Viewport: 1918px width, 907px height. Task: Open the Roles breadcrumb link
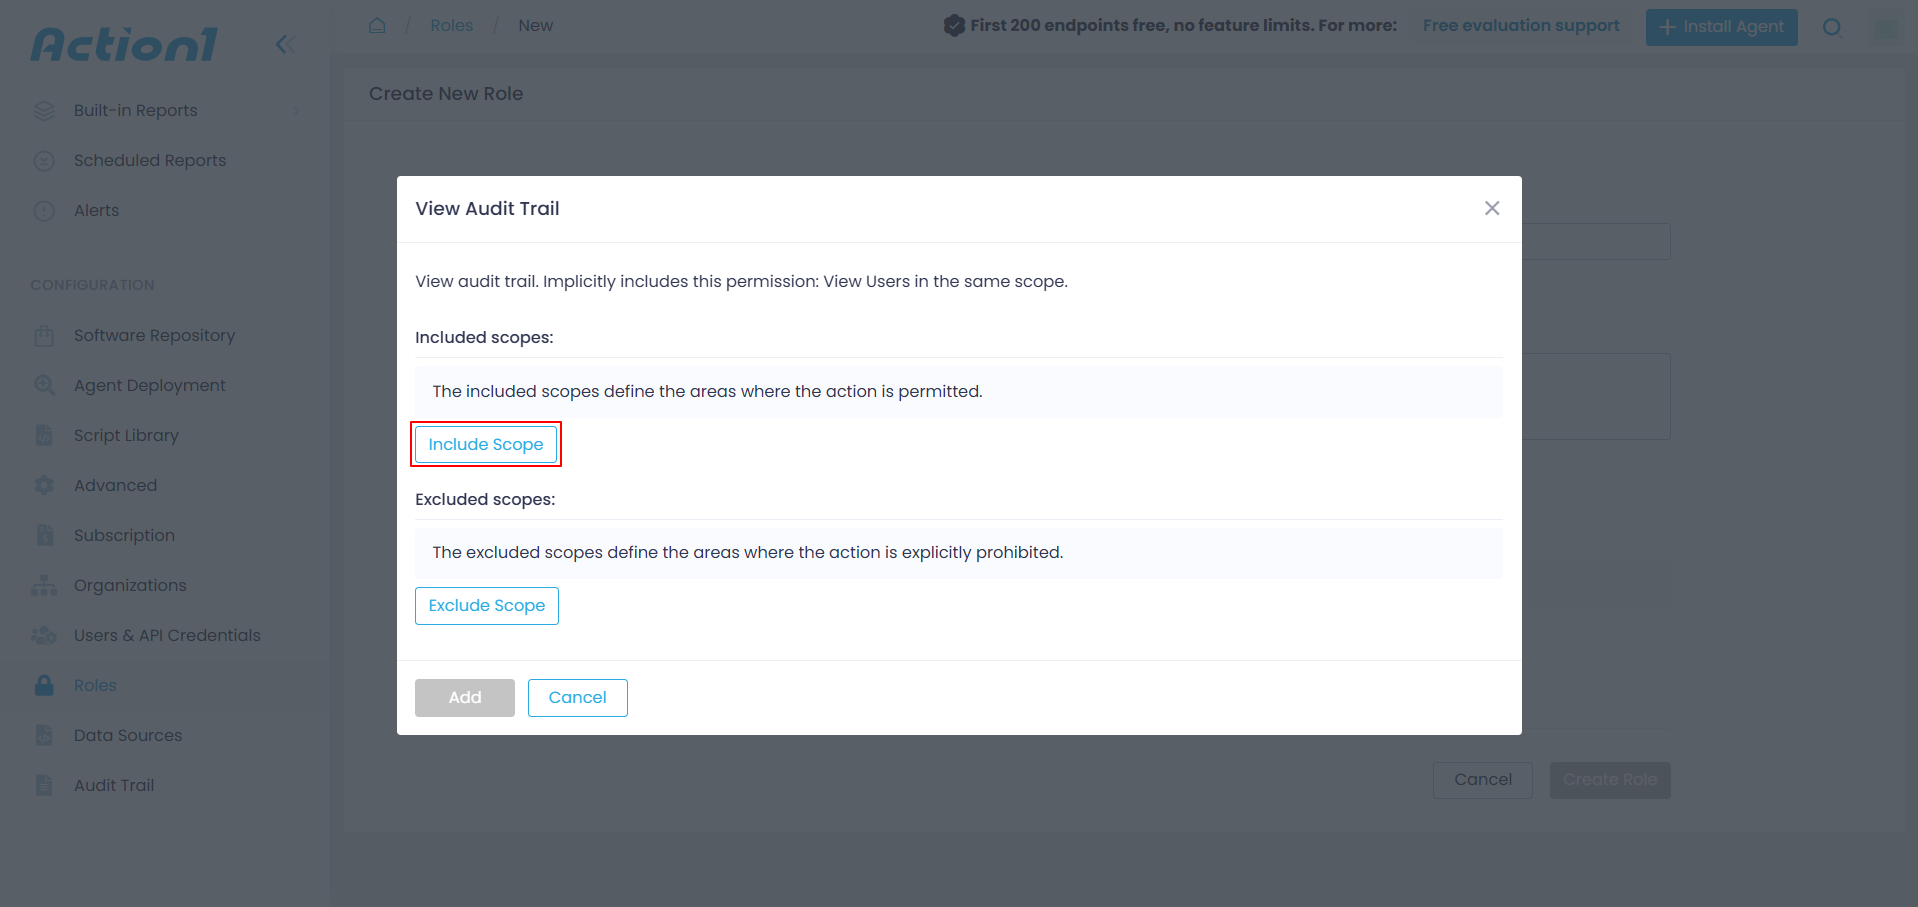pyautogui.click(x=452, y=25)
